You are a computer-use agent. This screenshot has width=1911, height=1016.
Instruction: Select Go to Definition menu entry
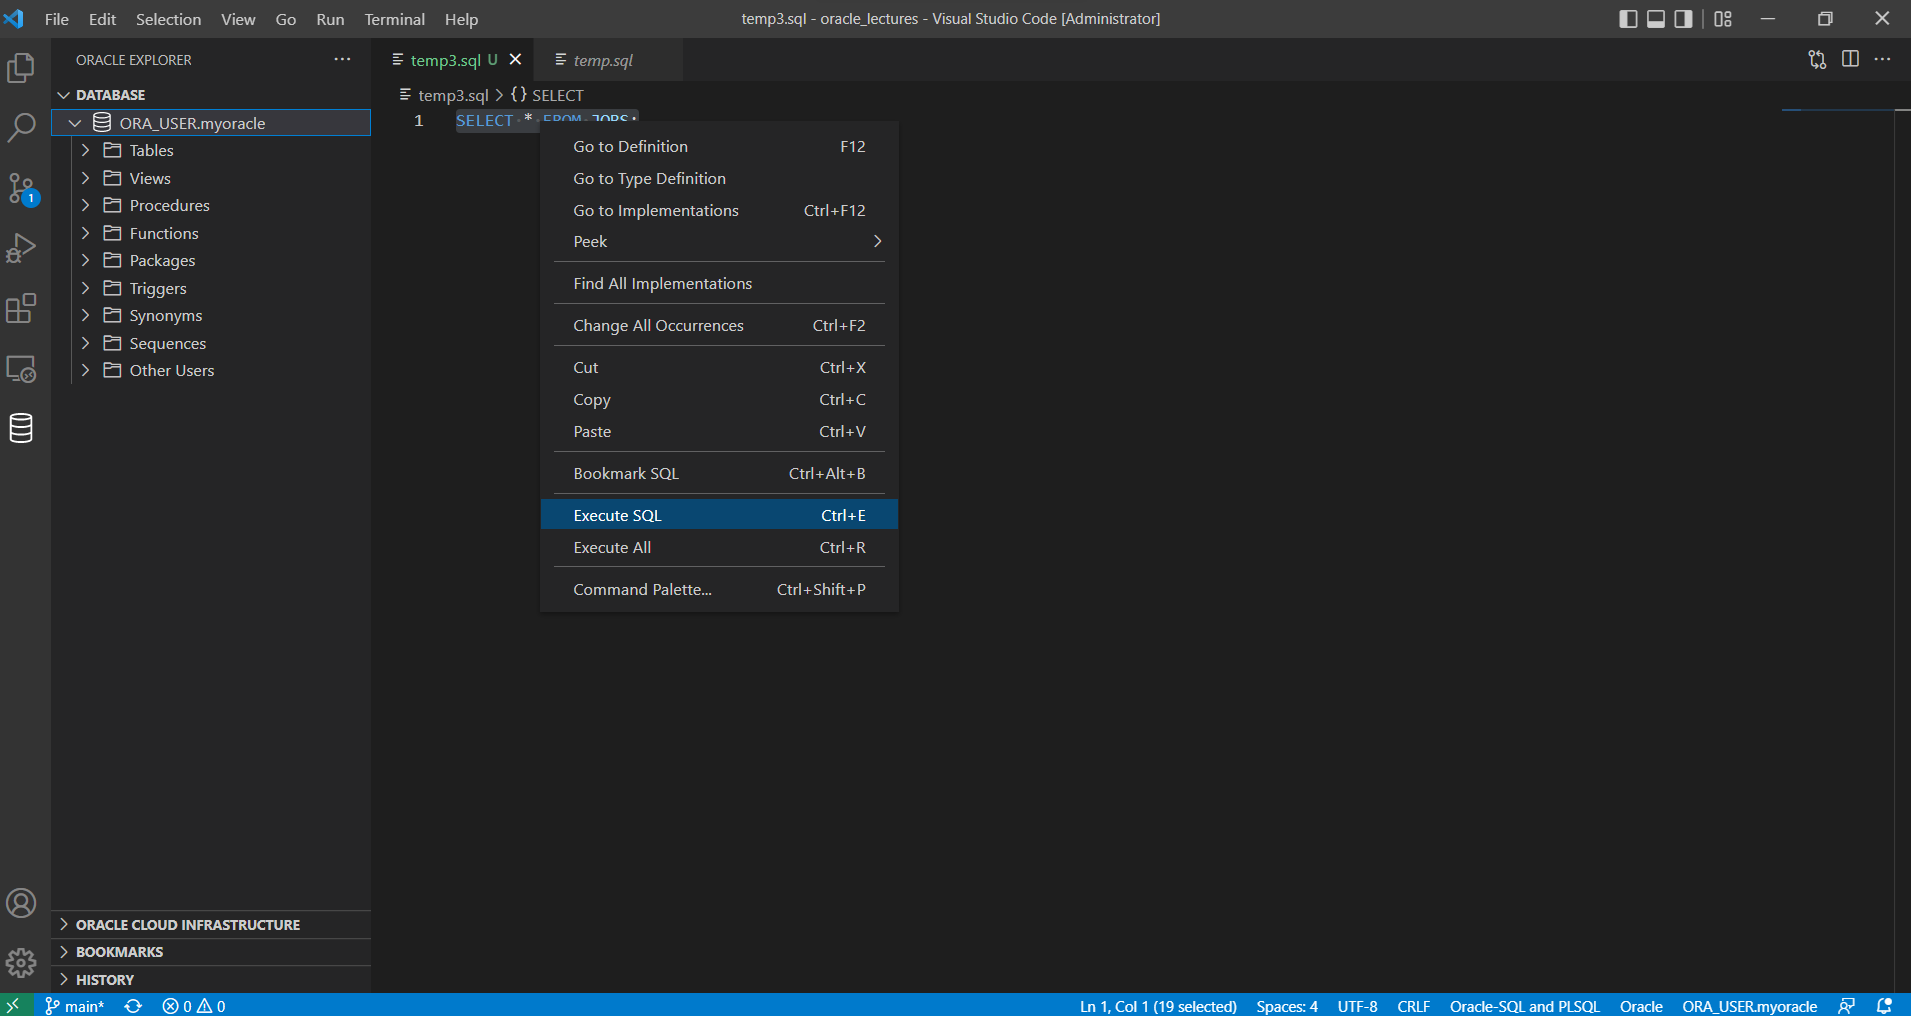click(x=719, y=146)
